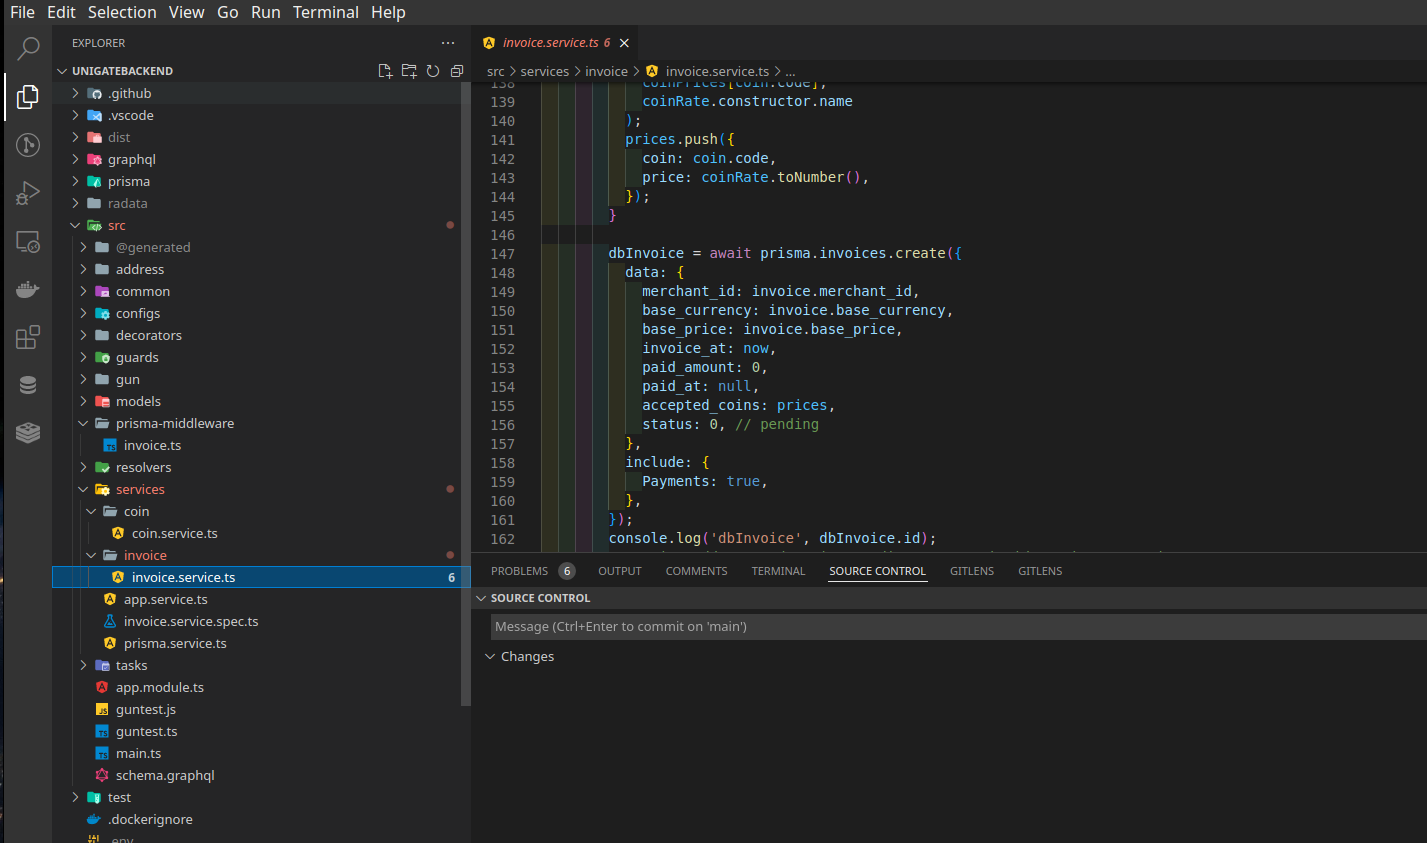The image size is (1427, 843).
Task: Collapse the services folder
Action: (140, 489)
